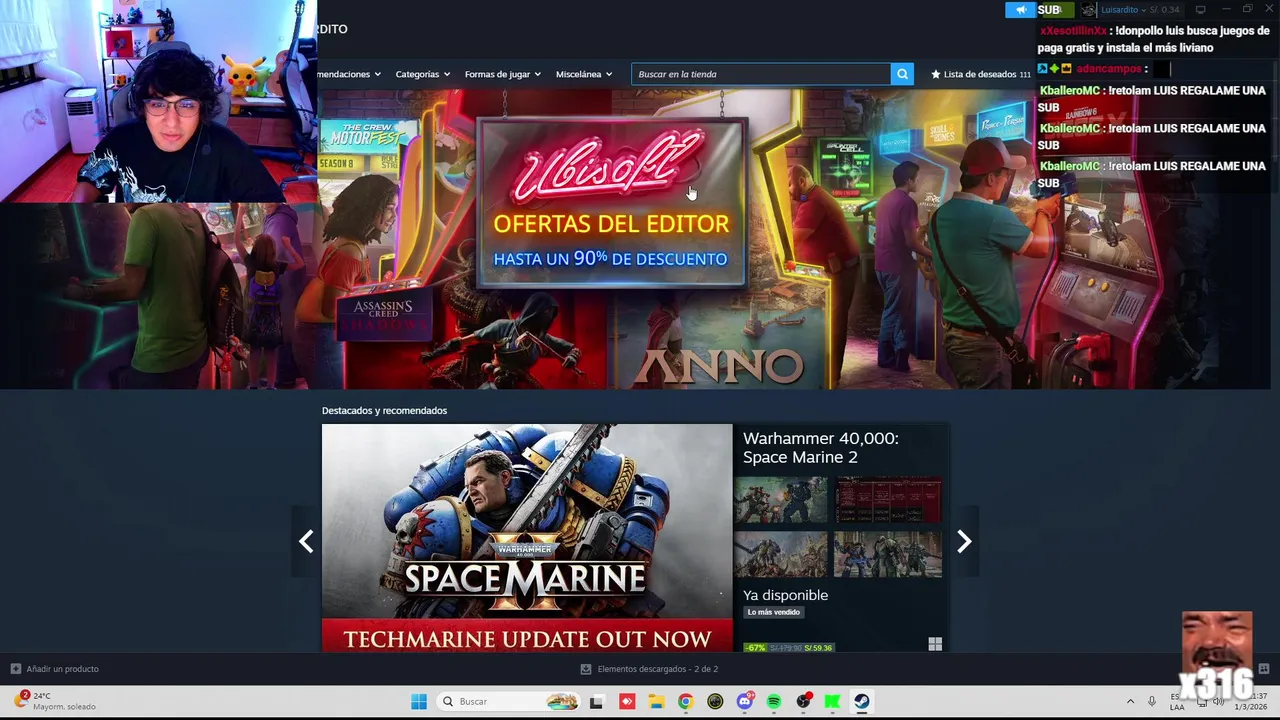The image size is (1280, 720).
Task: Click the wishlist star icon
Action: pos(936,74)
